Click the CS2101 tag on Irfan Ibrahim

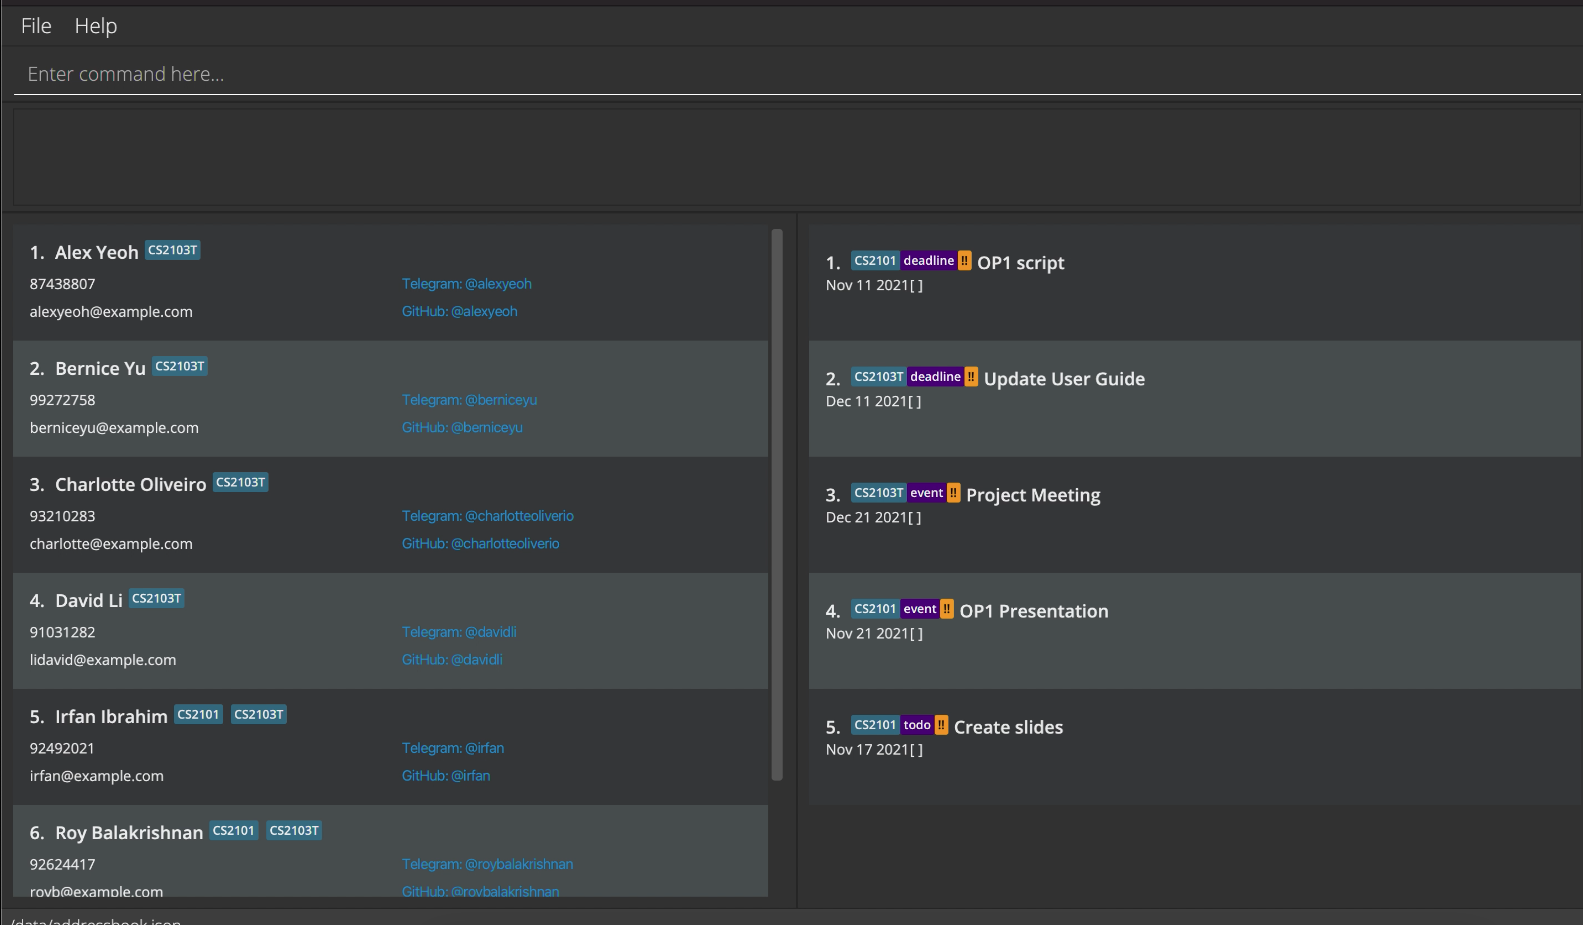pyautogui.click(x=198, y=714)
